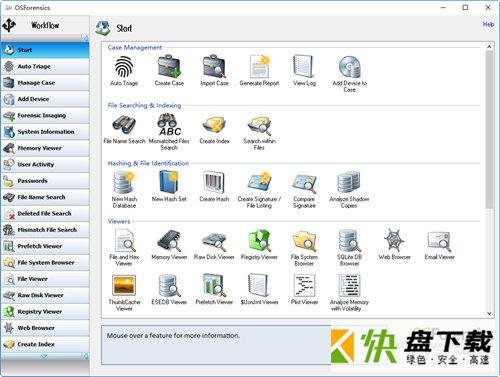This screenshot has height=377, width=500.
Task: Click the main panel vertical scrollbar thumb
Action: 489,129
